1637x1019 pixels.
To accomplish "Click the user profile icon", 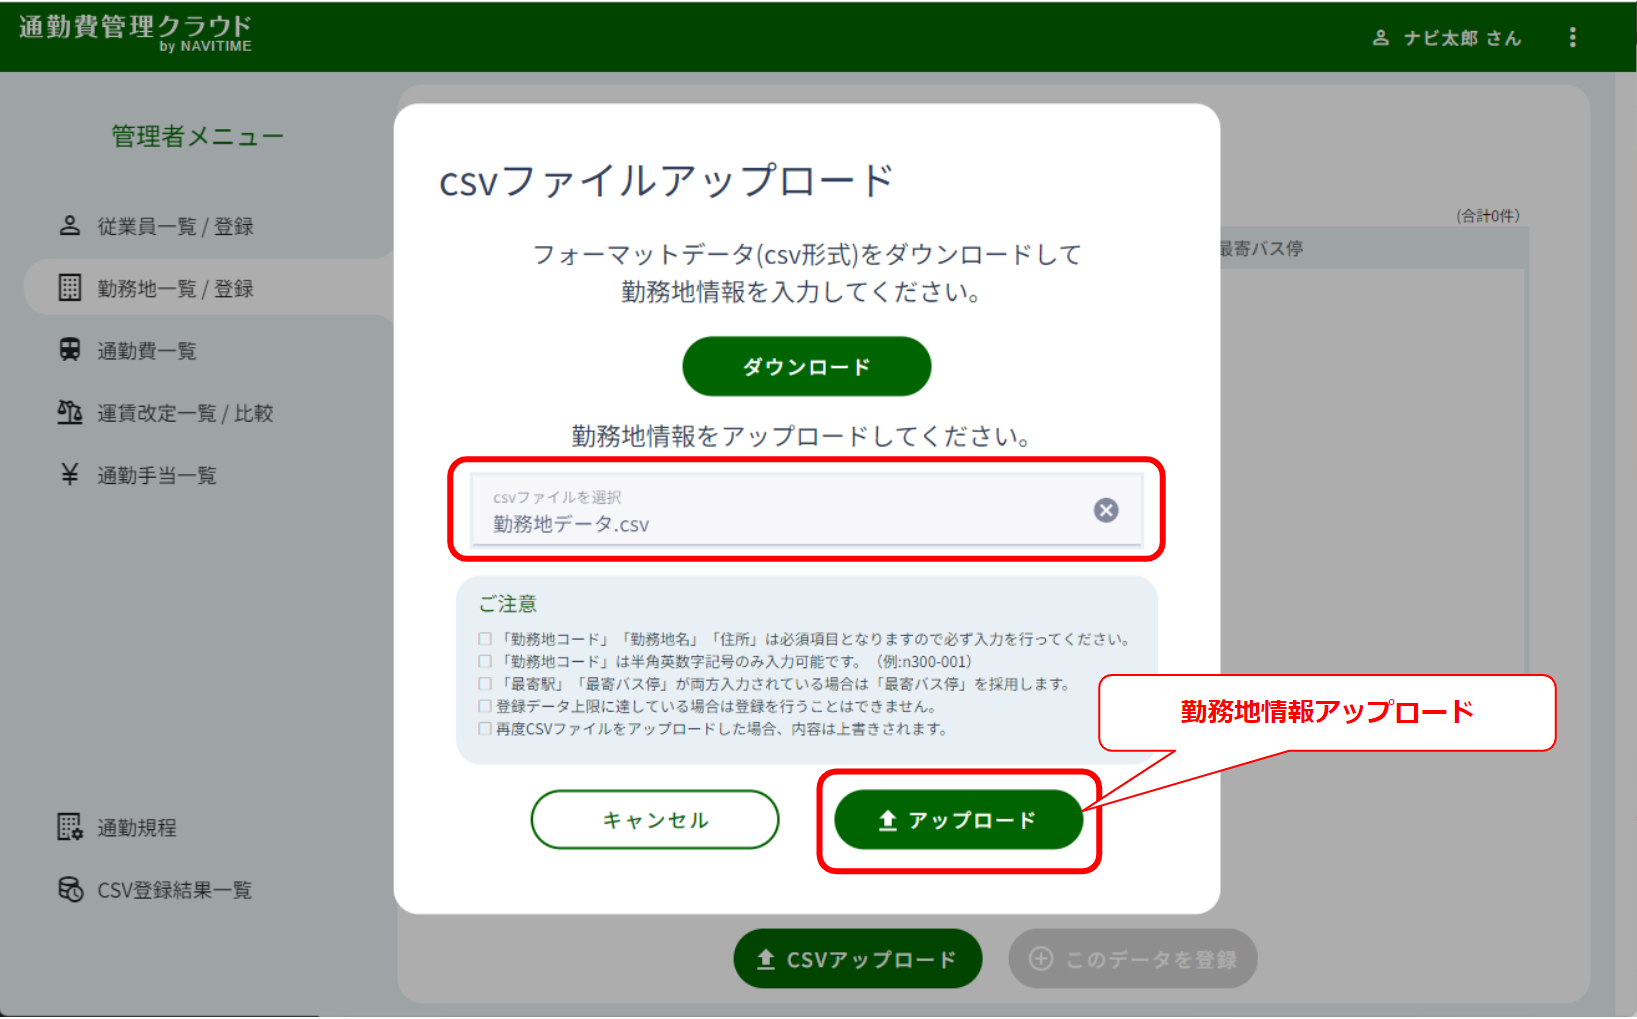I will click(x=1380, y=37).
